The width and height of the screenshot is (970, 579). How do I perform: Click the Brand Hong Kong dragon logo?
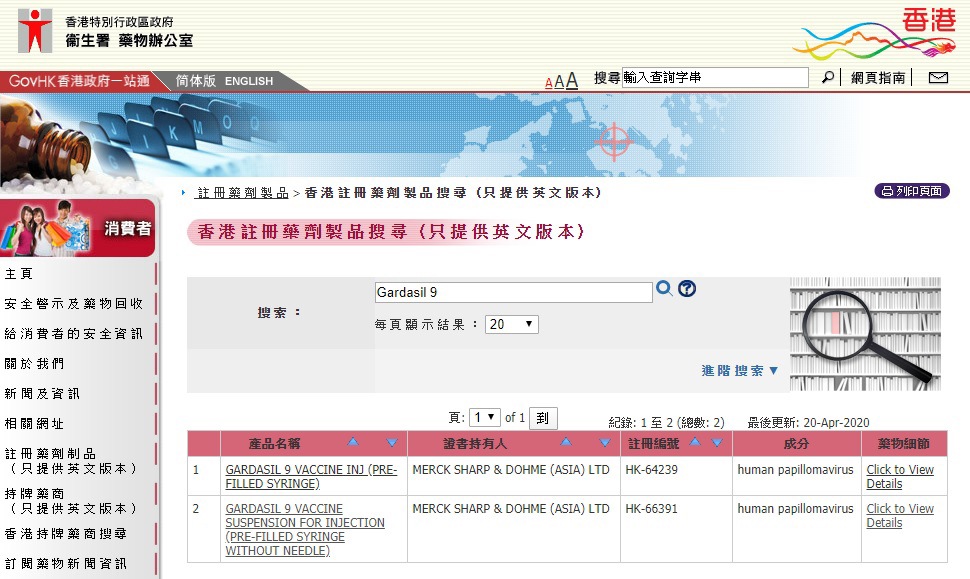pos(875,33)
